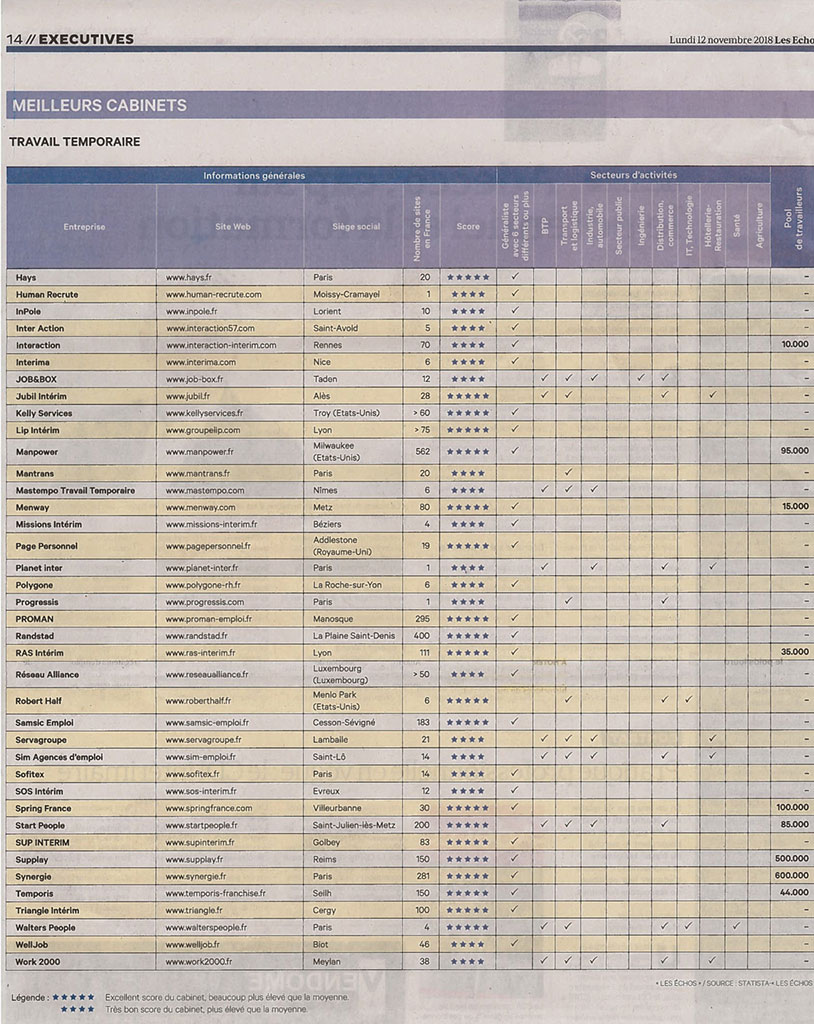
Task: Select the company name 'Work 2000'
Action: 37,961
